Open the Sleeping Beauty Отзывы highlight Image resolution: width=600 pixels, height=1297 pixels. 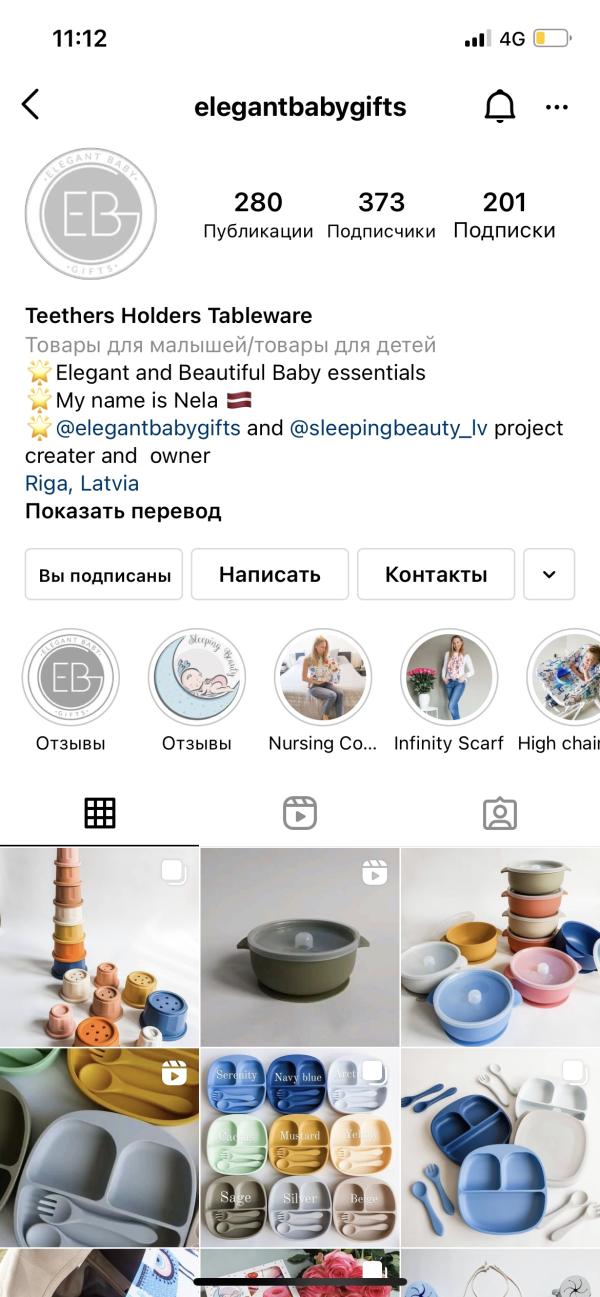click(x=197, y=690)
